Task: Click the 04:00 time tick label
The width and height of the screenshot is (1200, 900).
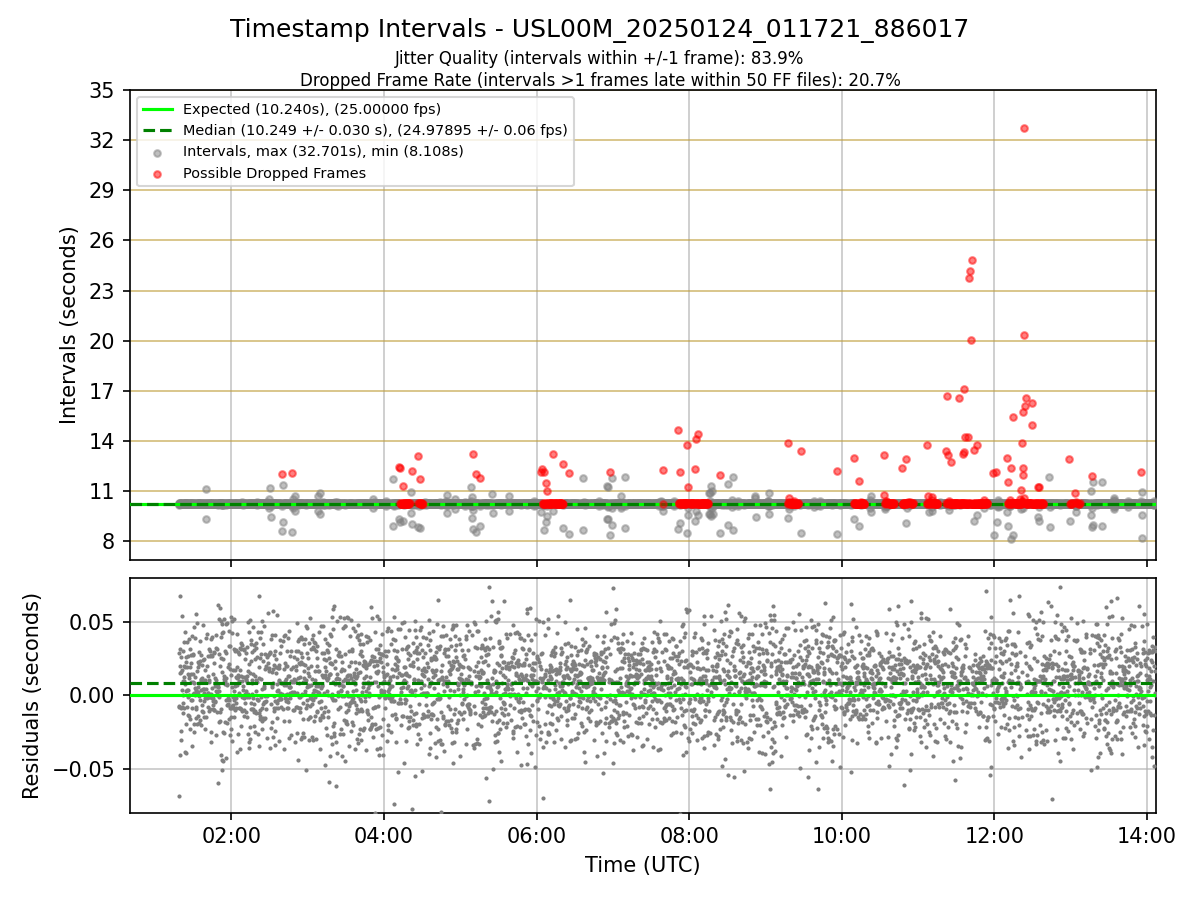Action: point(384,835)
